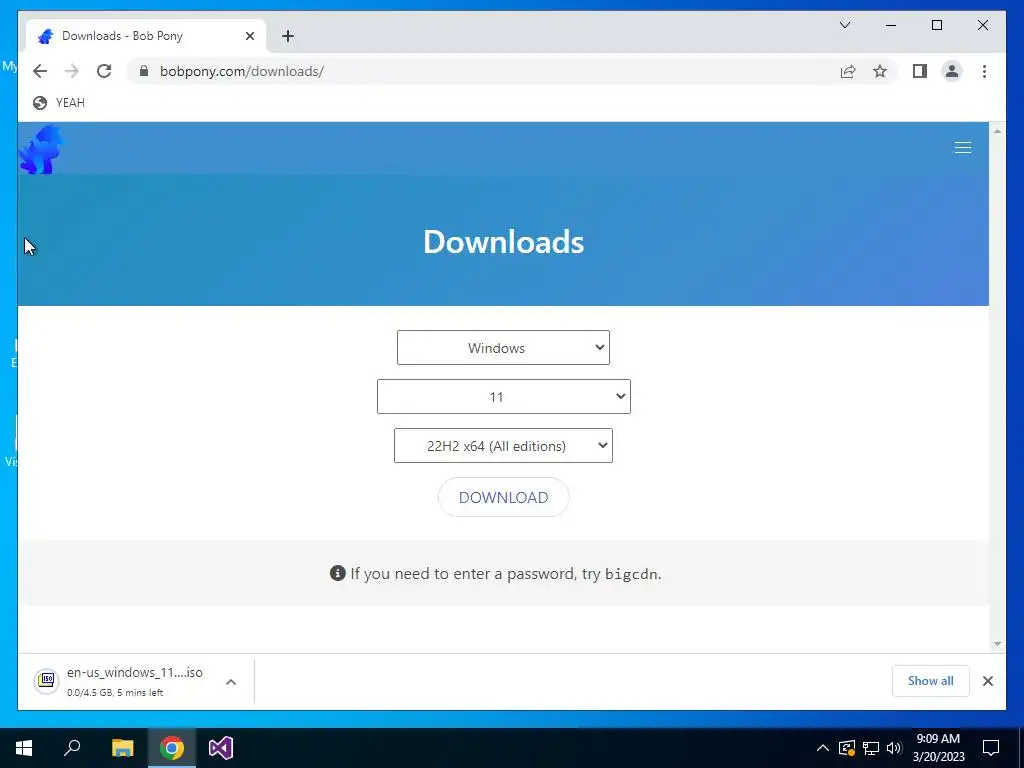This screenshot has height=768, width=1024.
Task: Open Visual Studio from the taskbar
Action: (x=221, y=748)
